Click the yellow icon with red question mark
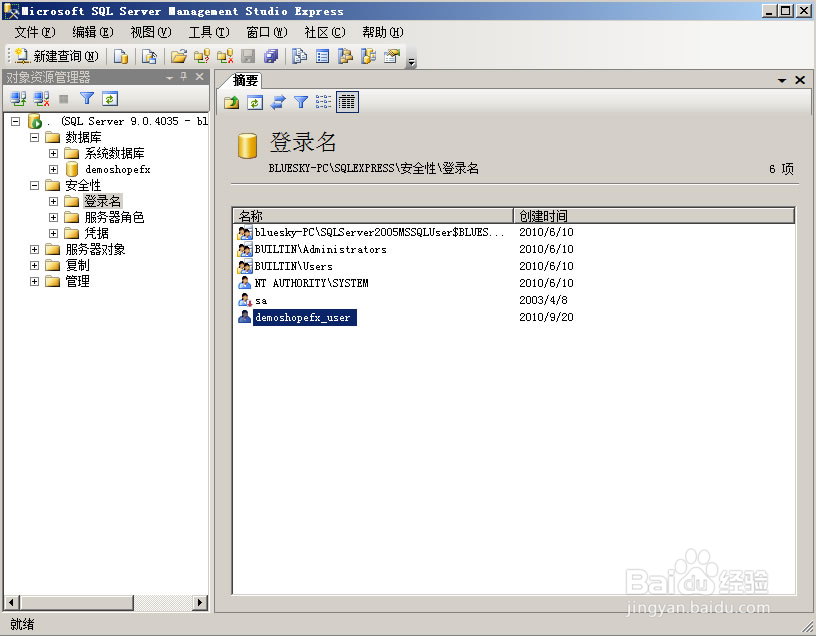 click(x=202, y=56)
